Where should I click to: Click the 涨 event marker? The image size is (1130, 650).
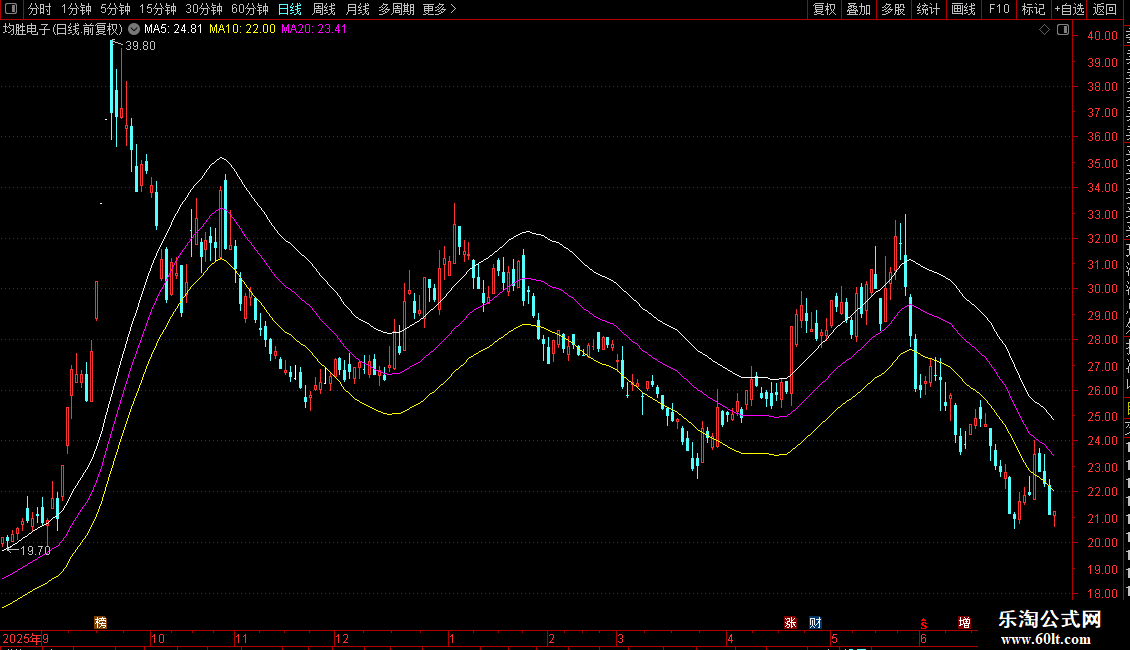point(791,623)
